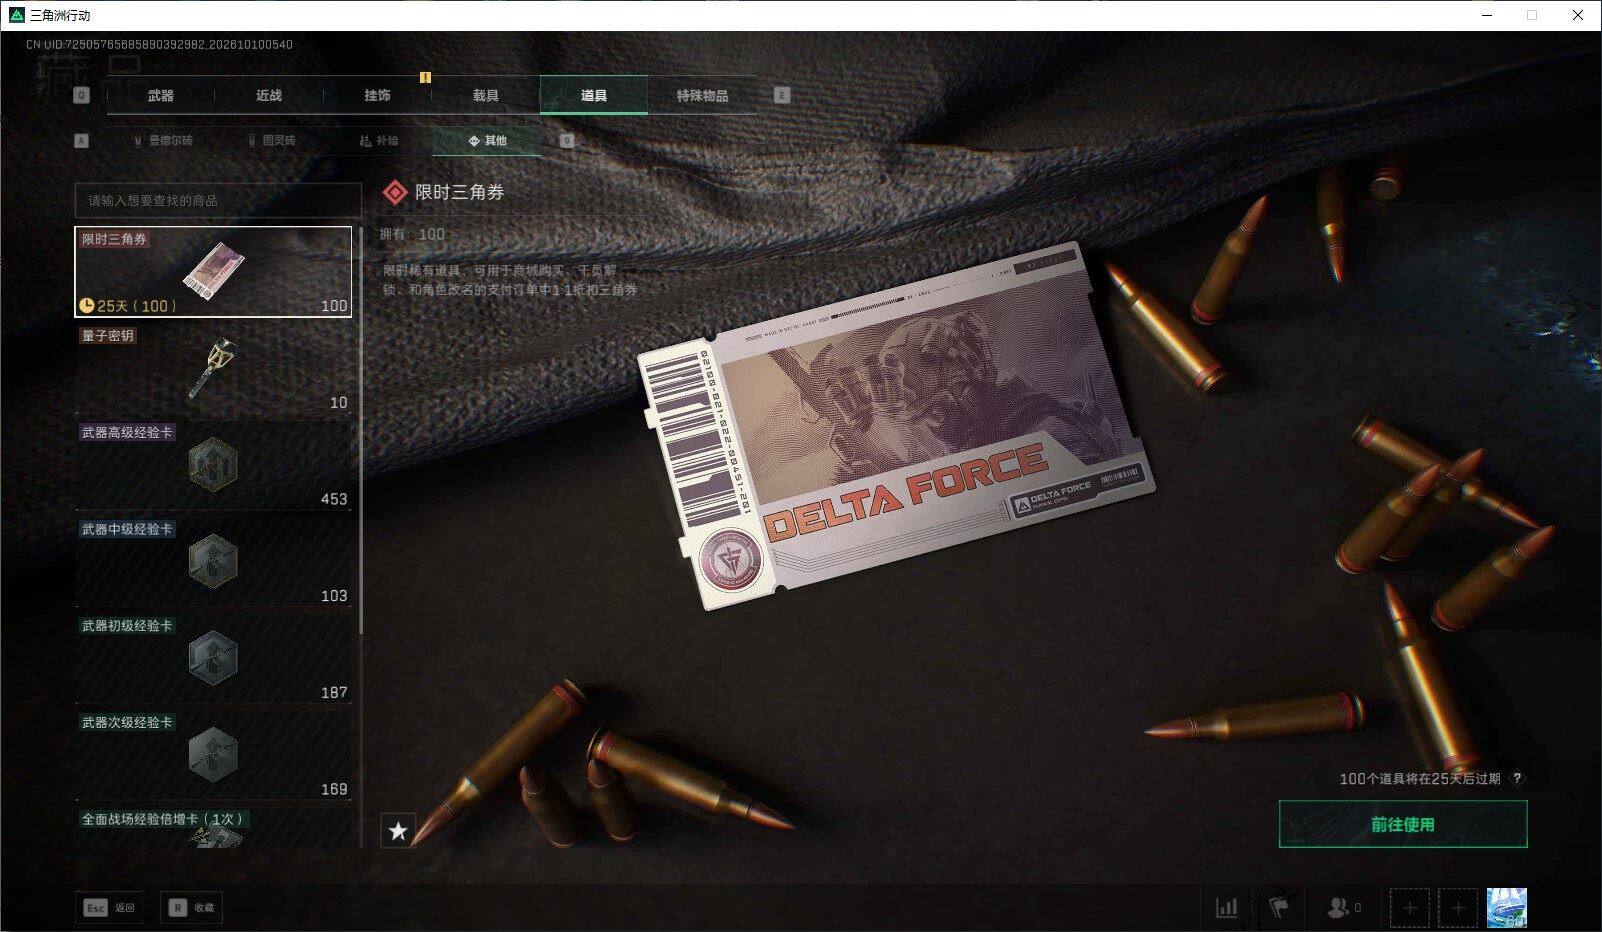Viewport: 1602px width, 932px height.
Task: Click the item search input field
Action: pyautogui.click(x=218, y=200)
